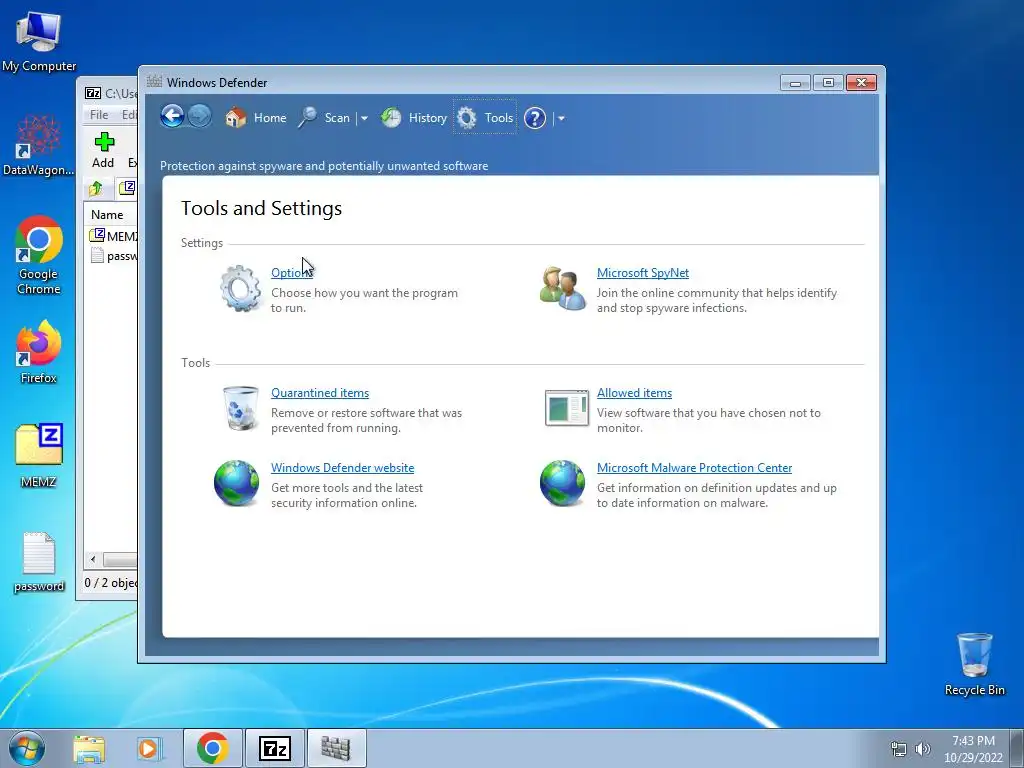The width and height of the screenshot is (1024, 768).
Task: Open the File menu in 7-Zip window
Action: (x=99, y=115)
